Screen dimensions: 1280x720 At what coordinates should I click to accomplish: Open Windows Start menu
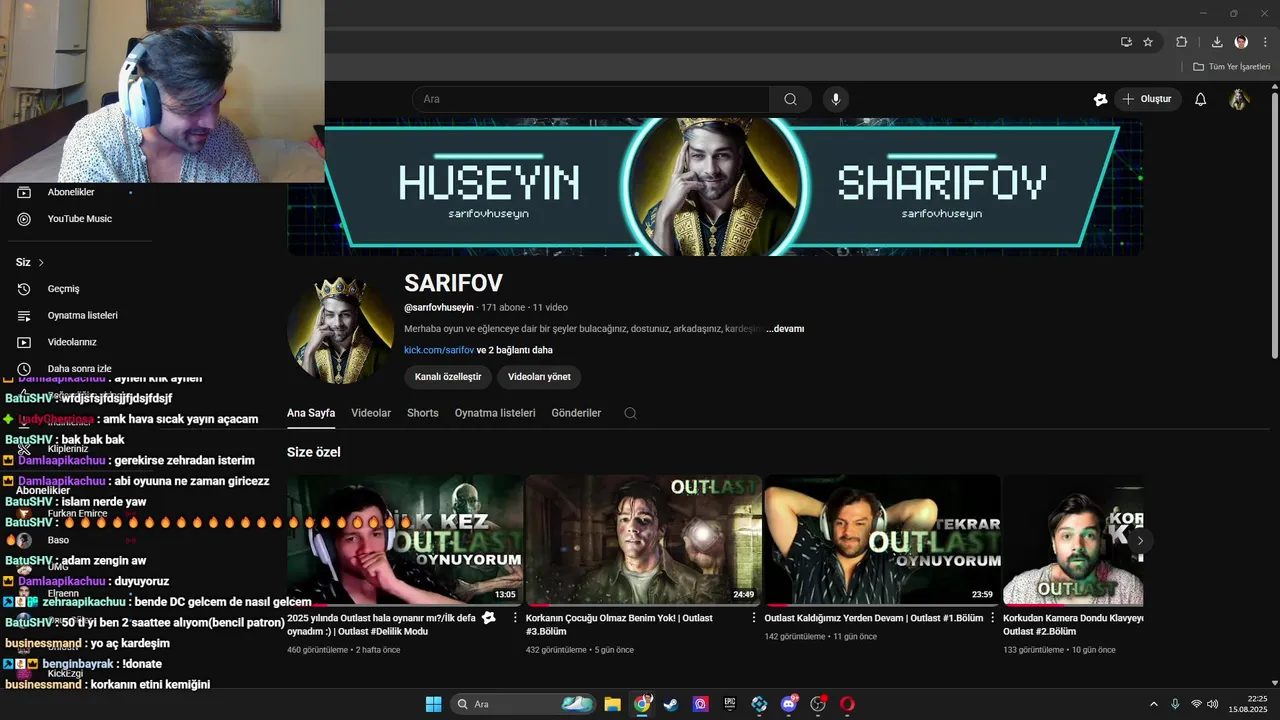(433, 704)
